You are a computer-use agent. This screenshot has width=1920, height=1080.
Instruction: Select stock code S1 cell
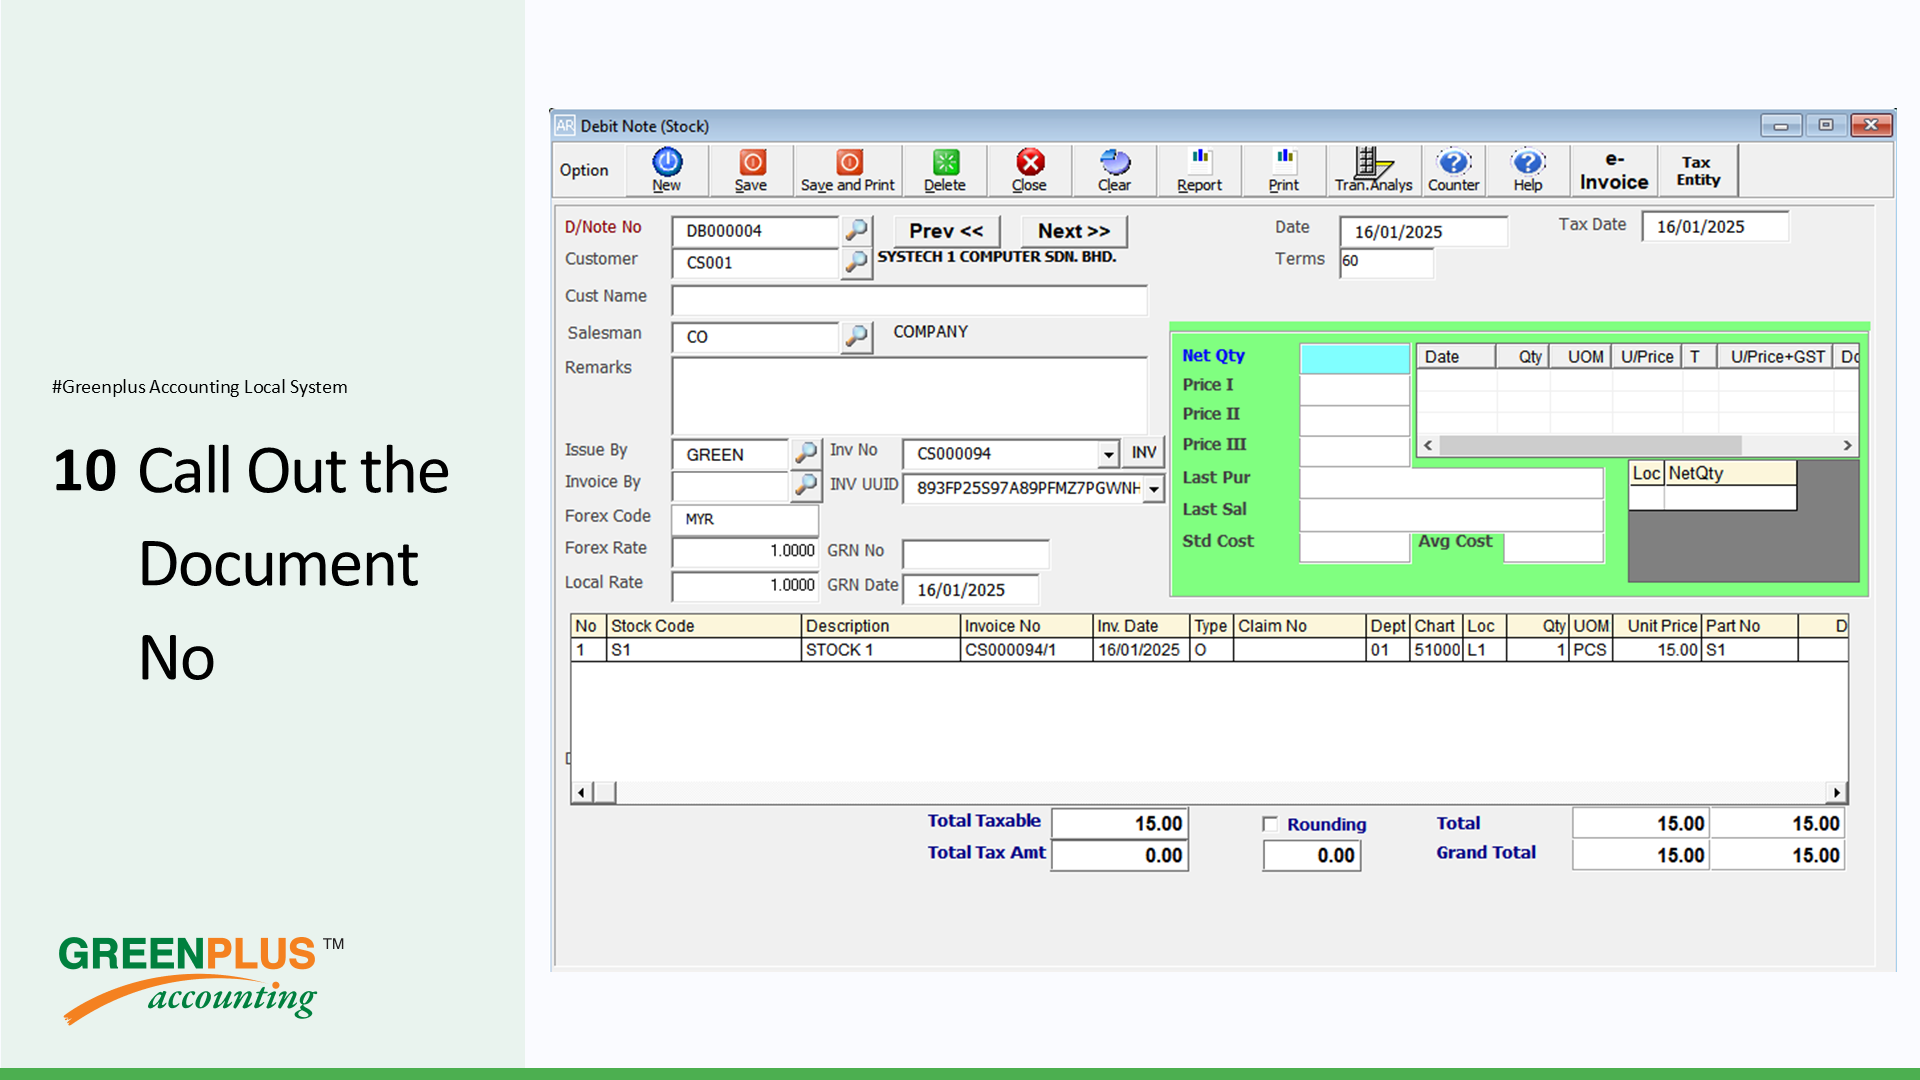click(x=704, y=650)
